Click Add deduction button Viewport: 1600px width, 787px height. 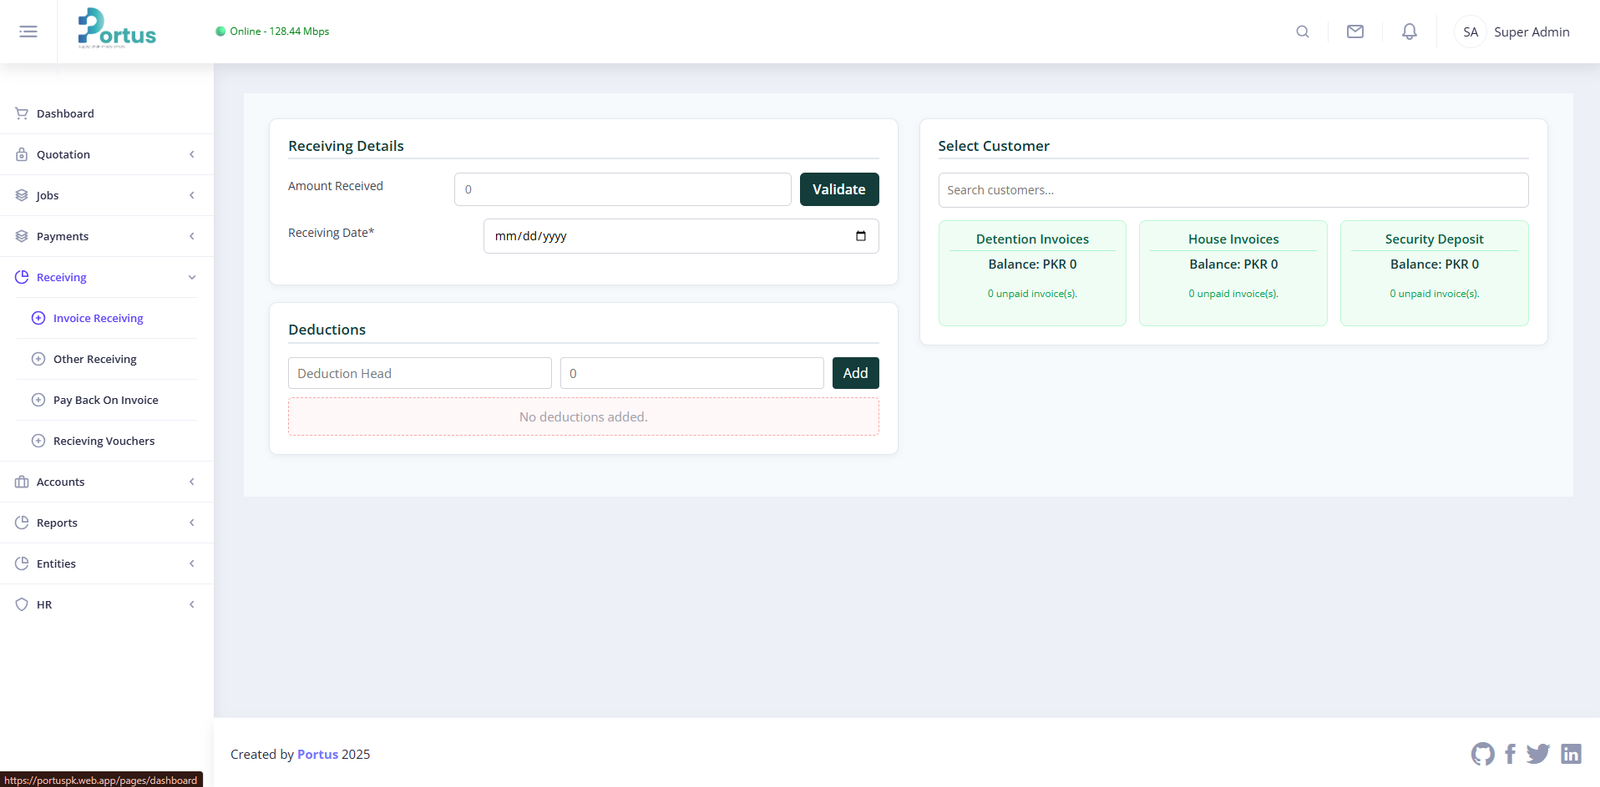point(855,373)
